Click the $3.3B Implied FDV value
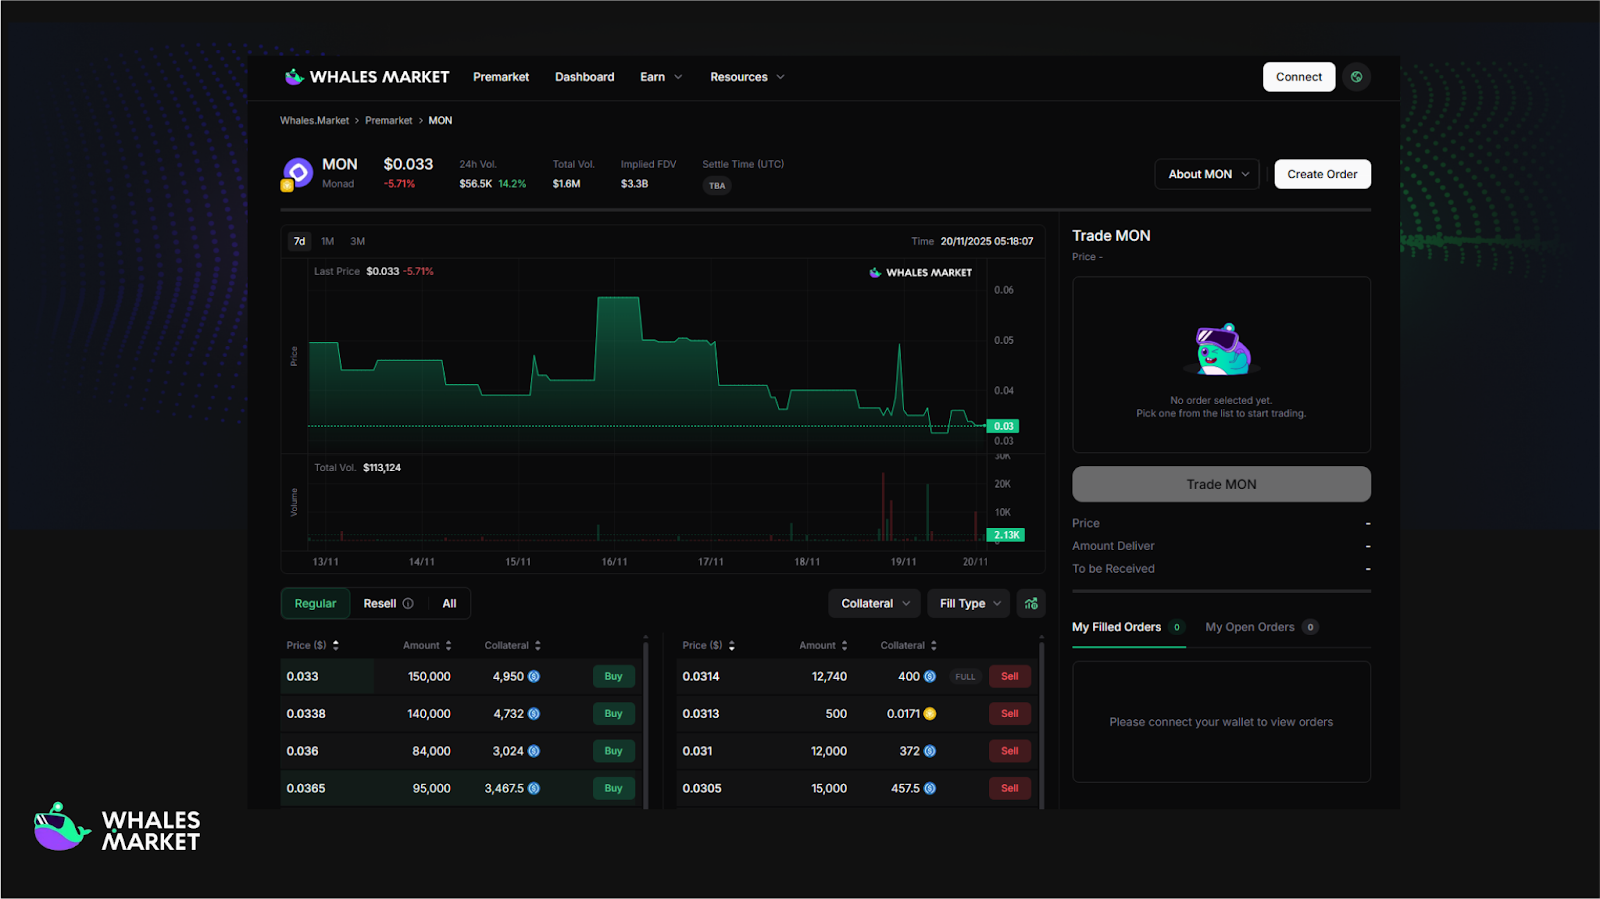Image resolution: width=1600 pixels, height=899 pixels. point(634,184)
